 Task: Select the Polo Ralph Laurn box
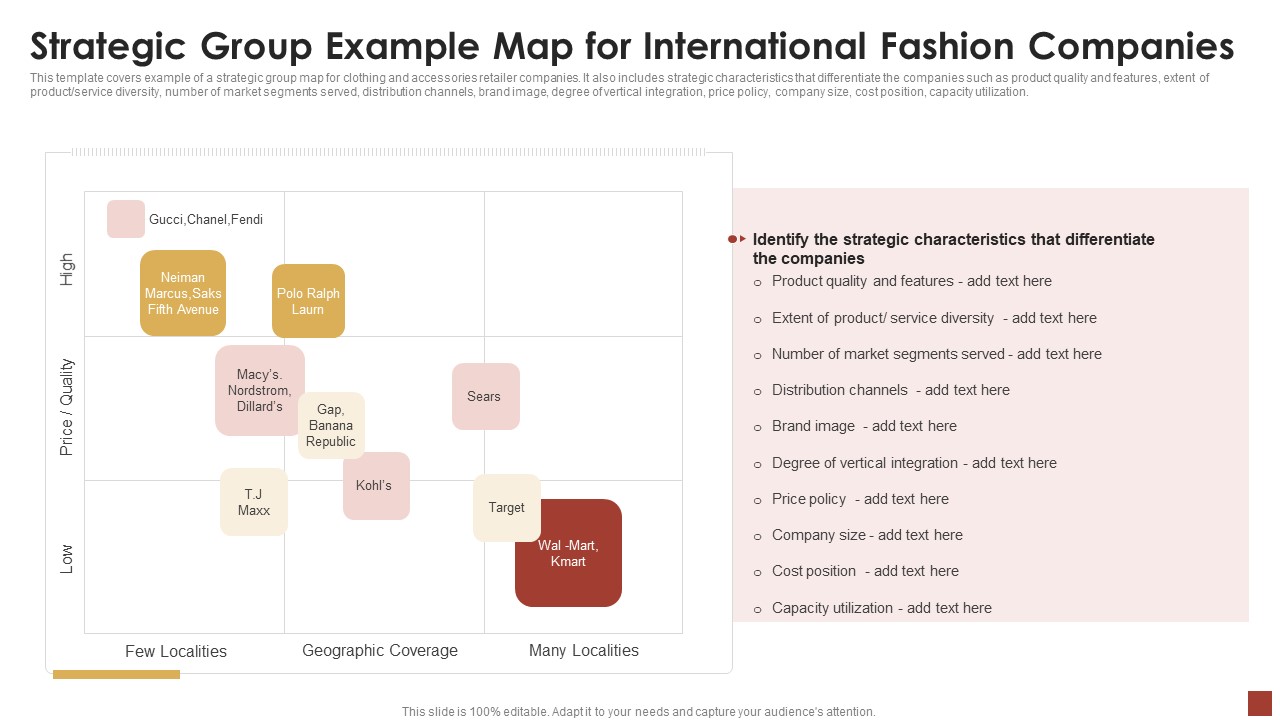coord(308,301)
